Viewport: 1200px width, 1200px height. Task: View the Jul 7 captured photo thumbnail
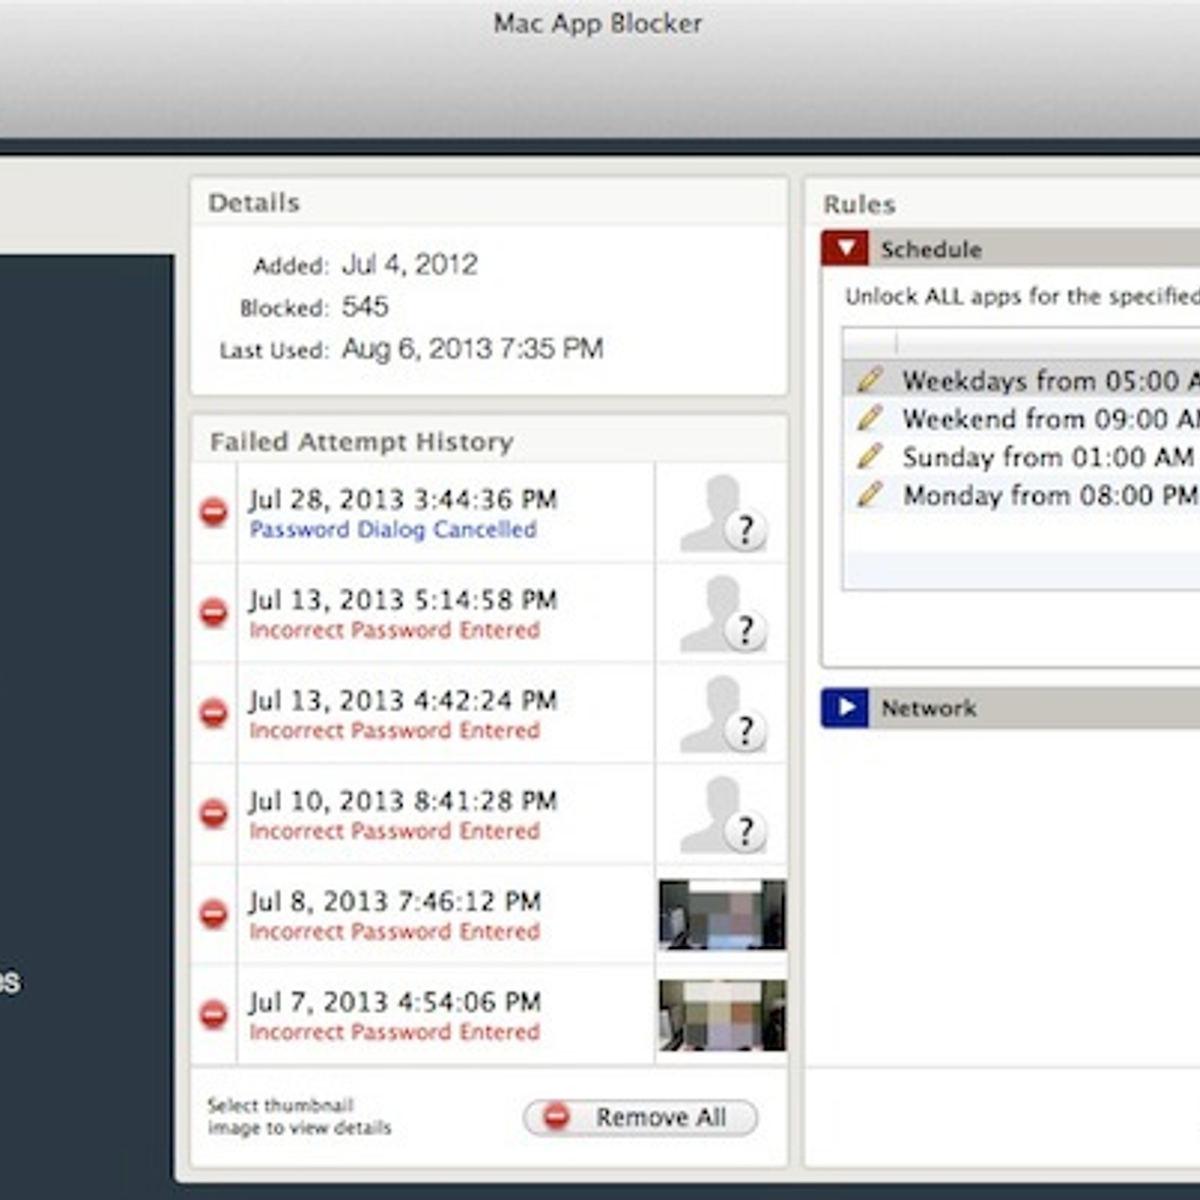tap(722, 1015)
